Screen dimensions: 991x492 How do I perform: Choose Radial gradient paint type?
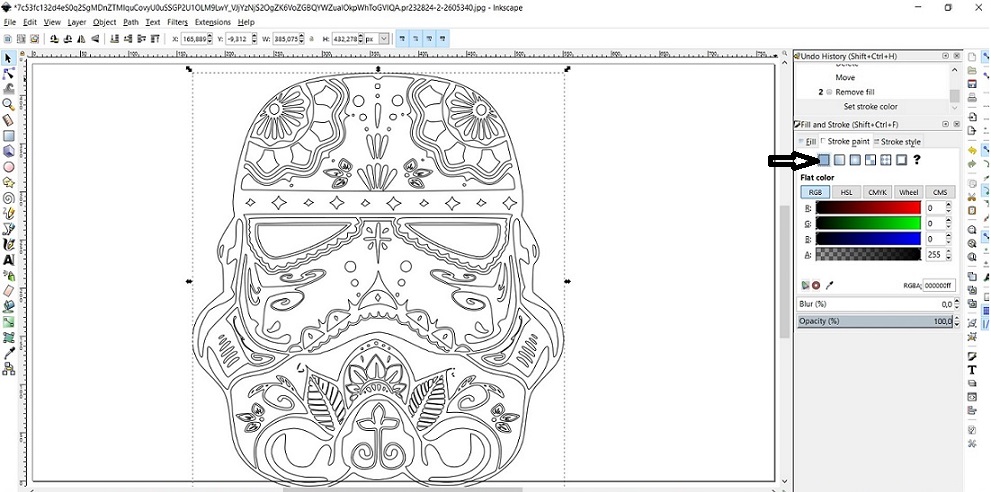point(855,160)
